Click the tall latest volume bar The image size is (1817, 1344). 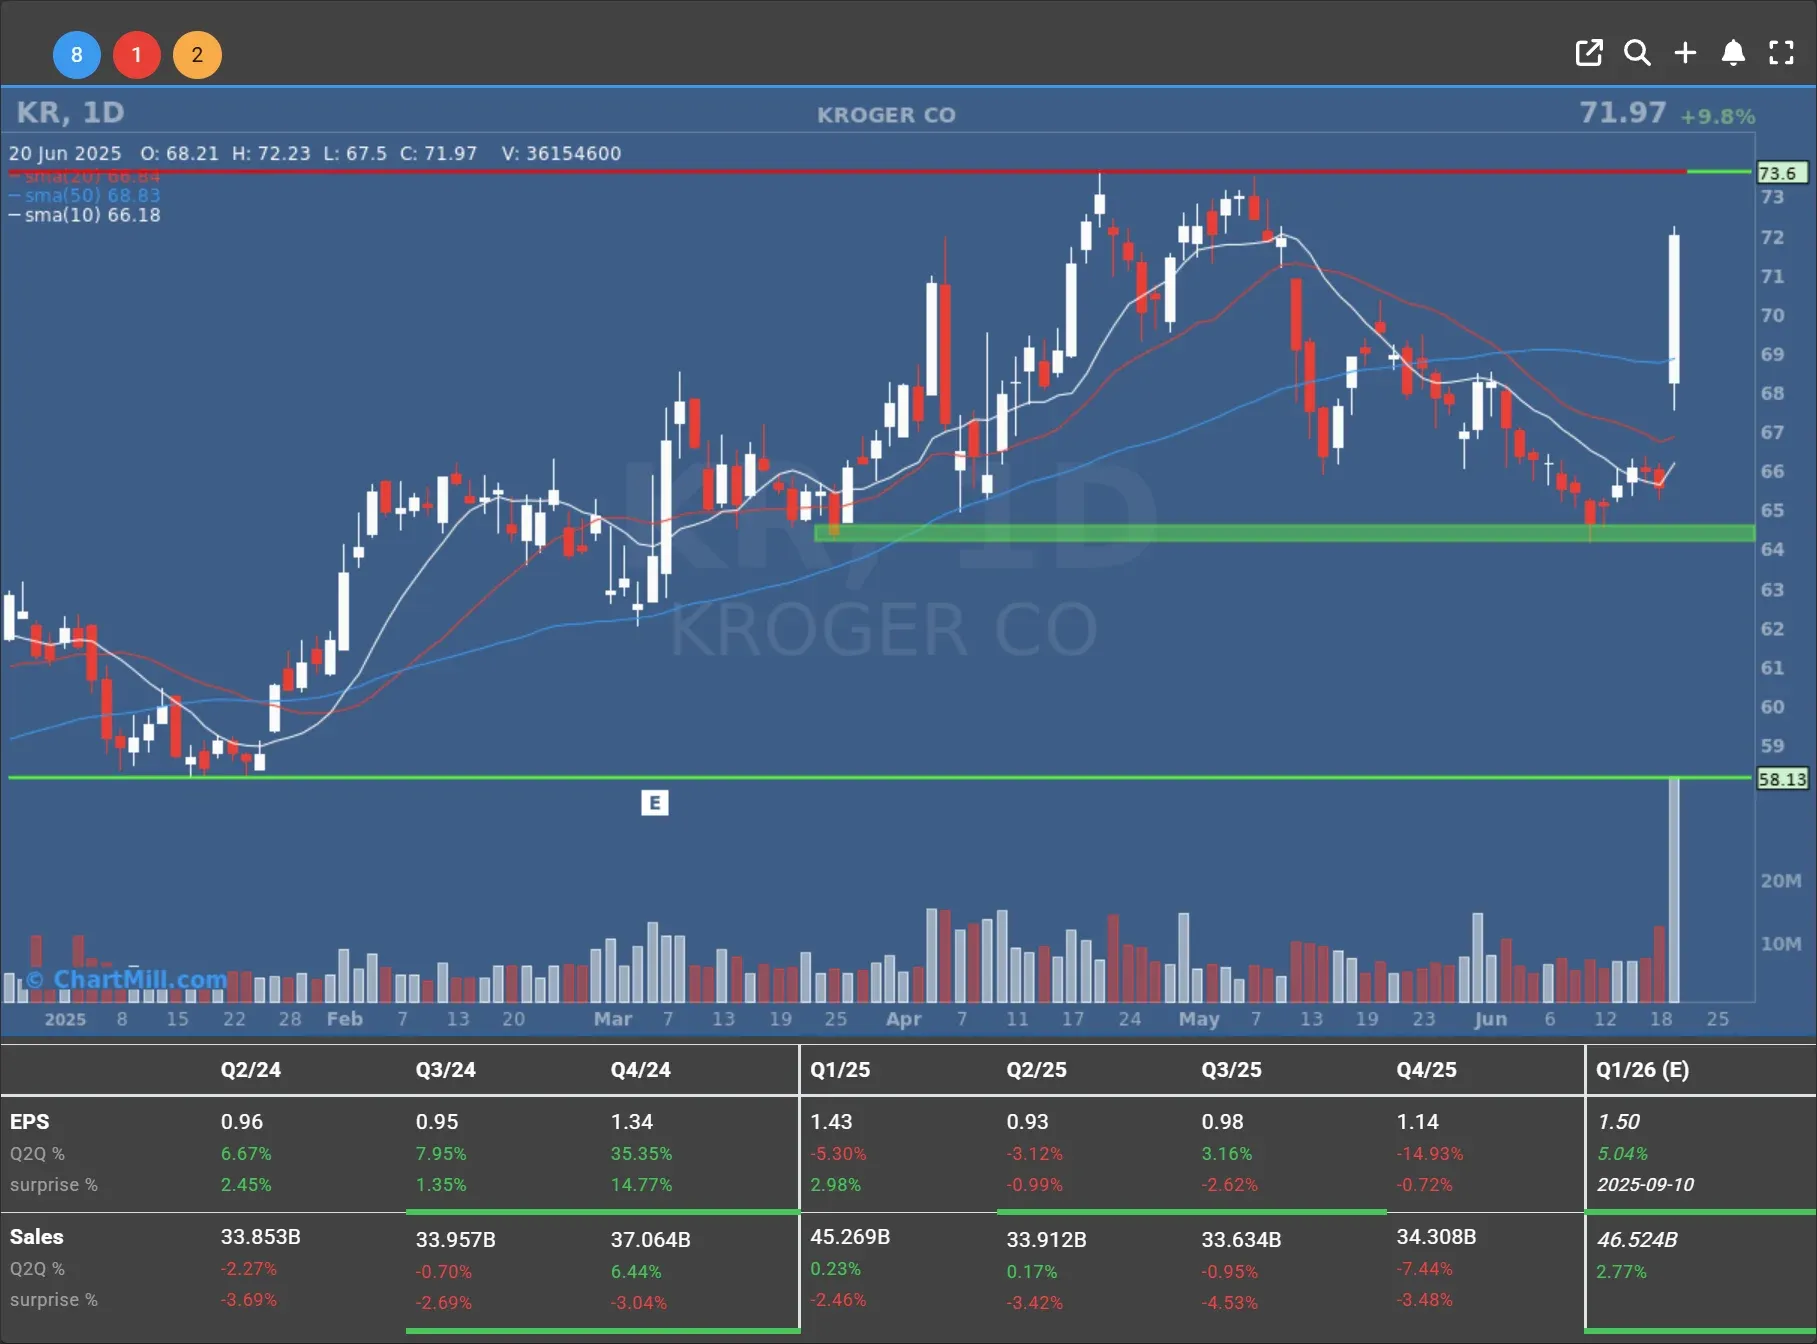pos(1674,890)
